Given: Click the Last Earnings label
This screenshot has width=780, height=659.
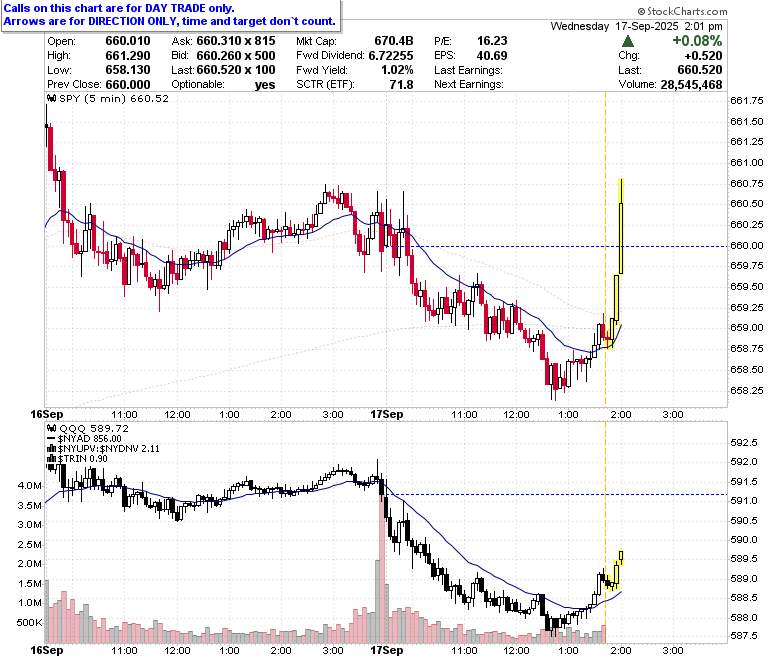Looking at the screenshot, I should tap(468, 70).
